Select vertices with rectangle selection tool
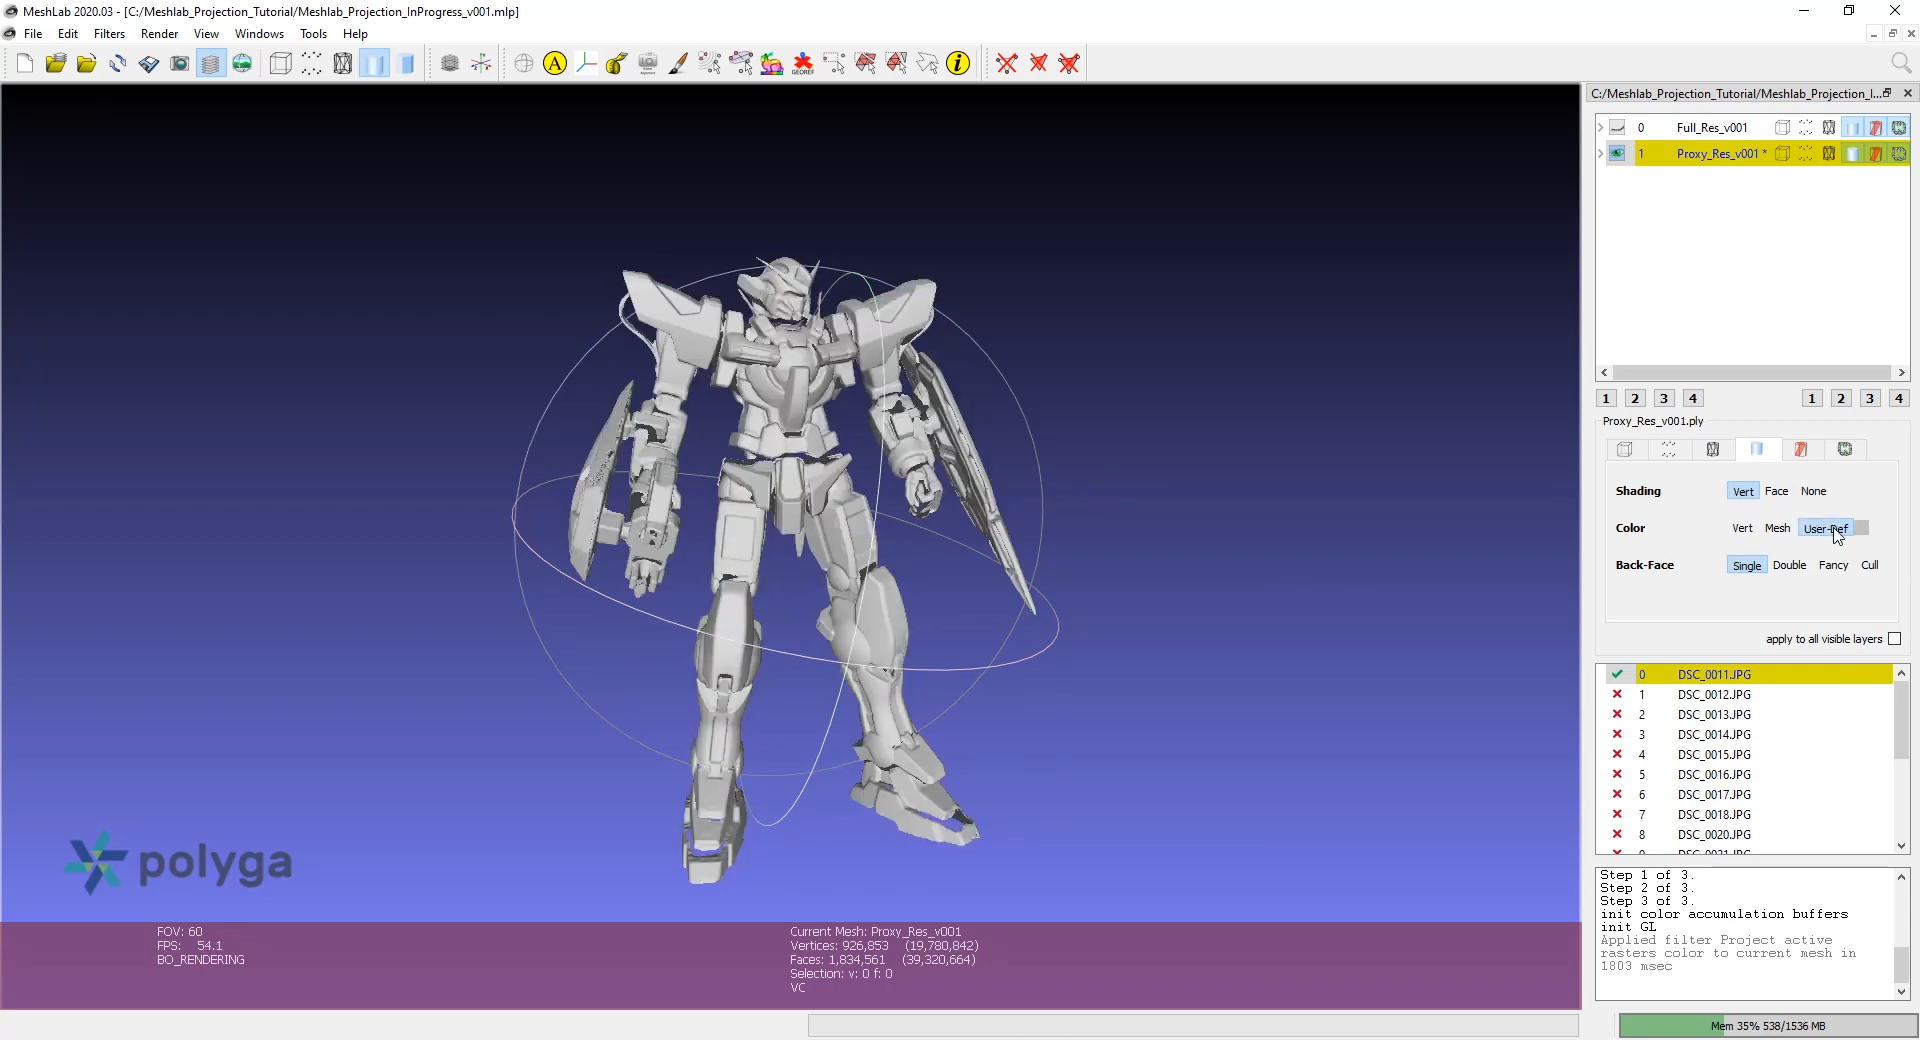Image resolution: width=1920 pixels, height=1040 pixels. pos(834,64)
